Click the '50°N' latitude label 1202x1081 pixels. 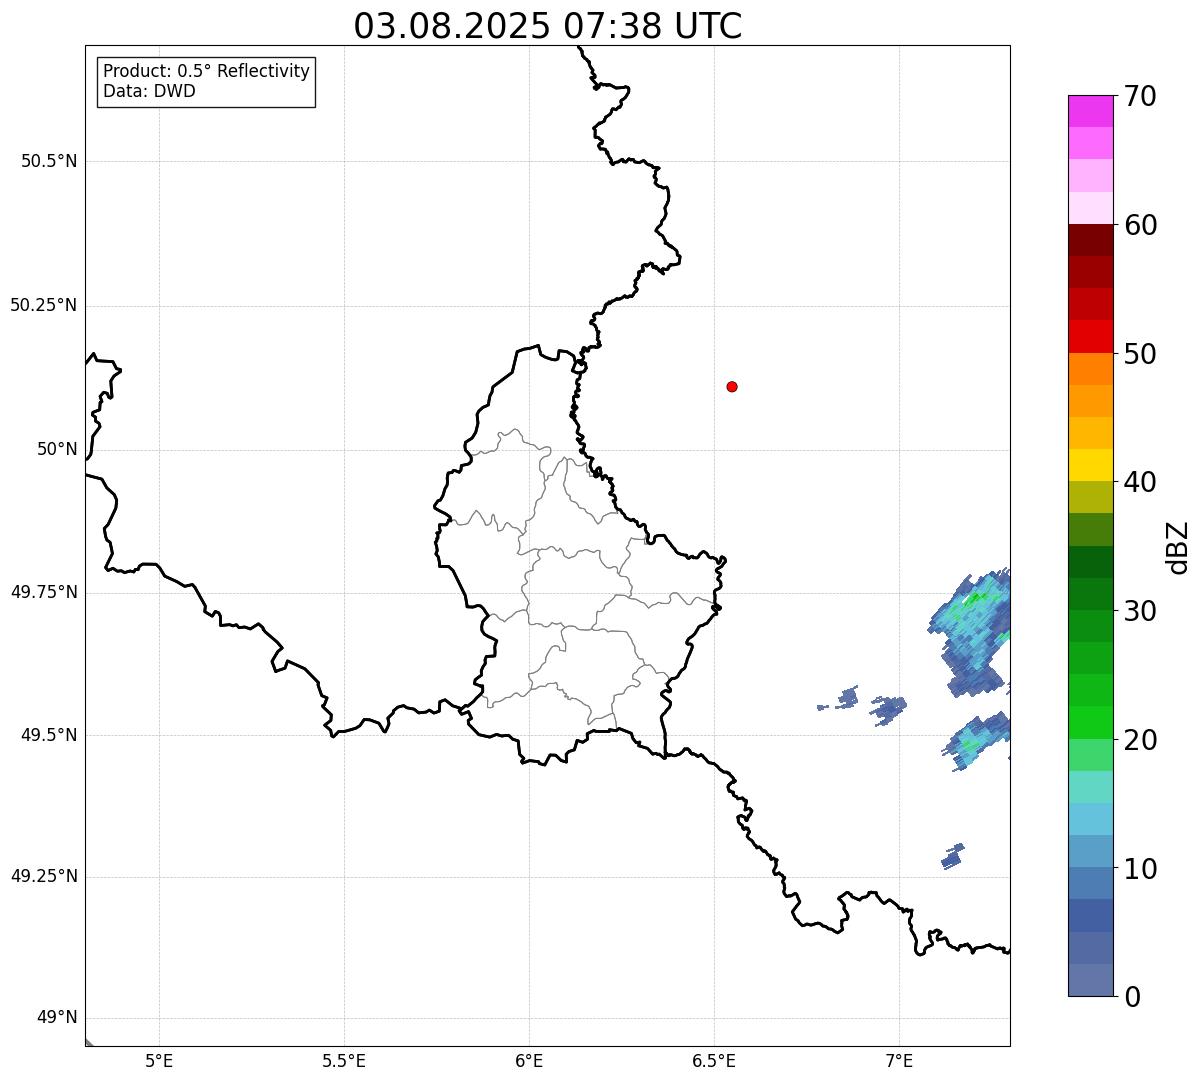pos(57,449)
